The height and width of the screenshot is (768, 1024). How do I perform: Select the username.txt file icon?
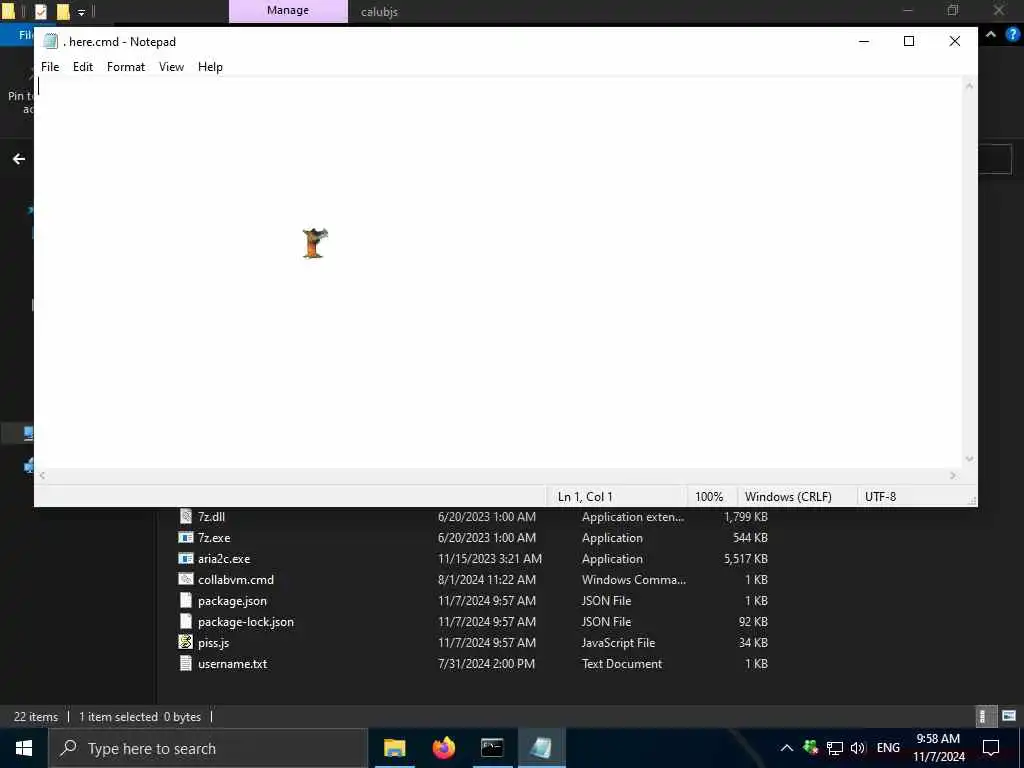[186, 664]
